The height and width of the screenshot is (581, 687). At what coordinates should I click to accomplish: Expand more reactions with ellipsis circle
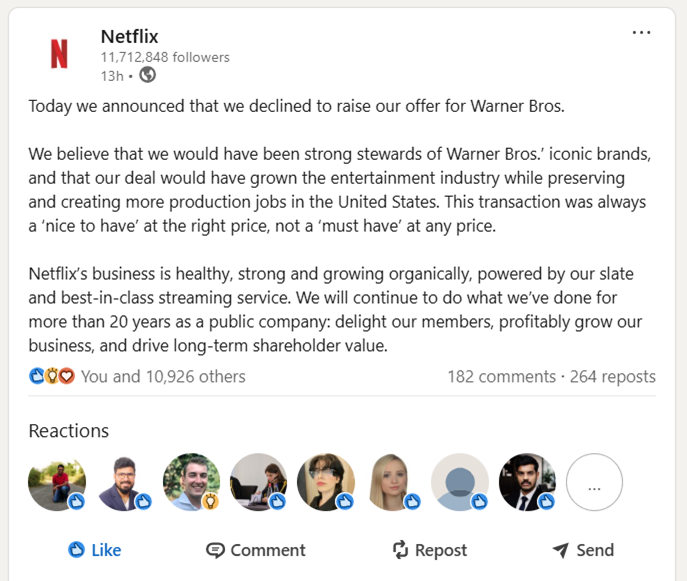pyautogui.click(x=594, y=483)
